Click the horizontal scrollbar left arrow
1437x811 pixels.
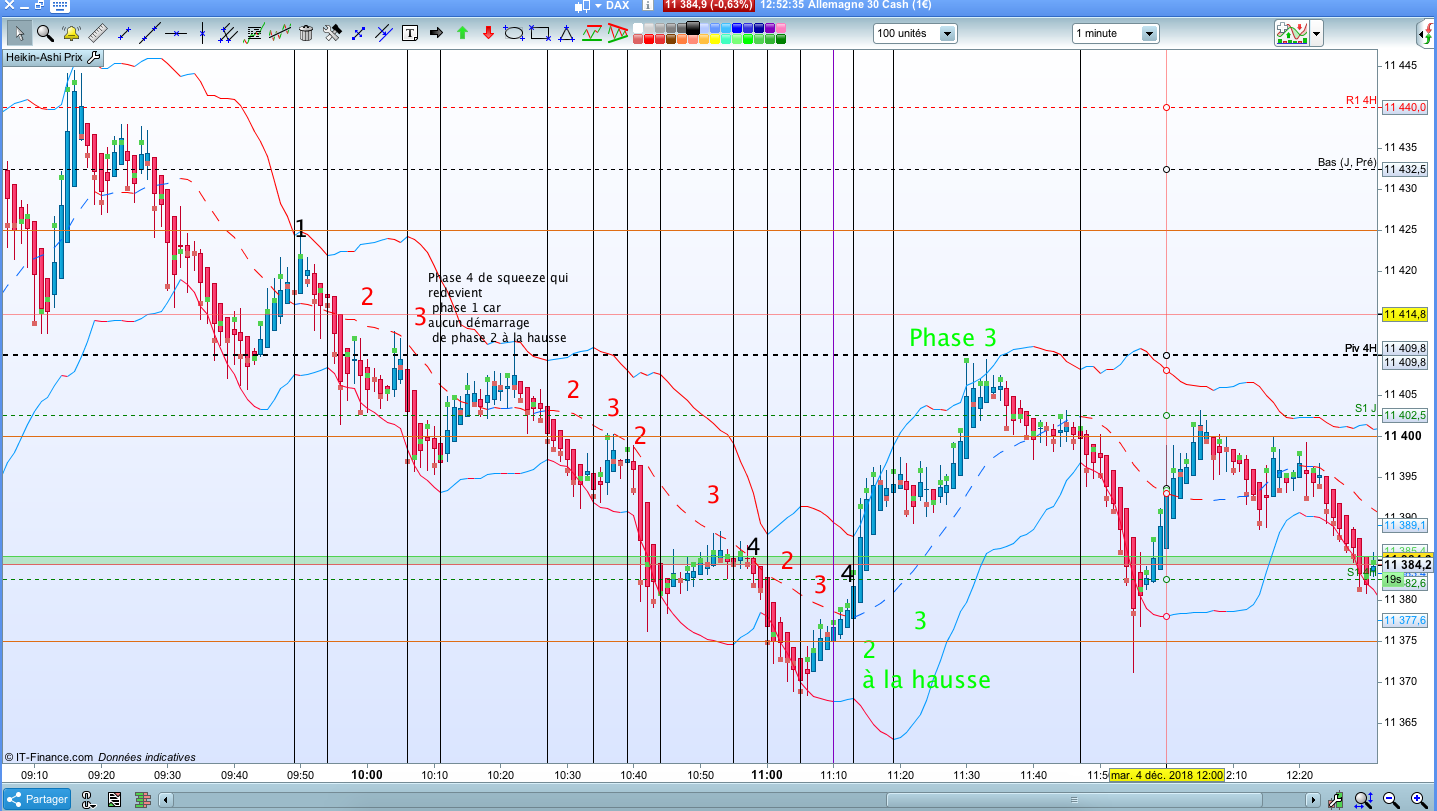pyautogui.click(x=167, y=799)
